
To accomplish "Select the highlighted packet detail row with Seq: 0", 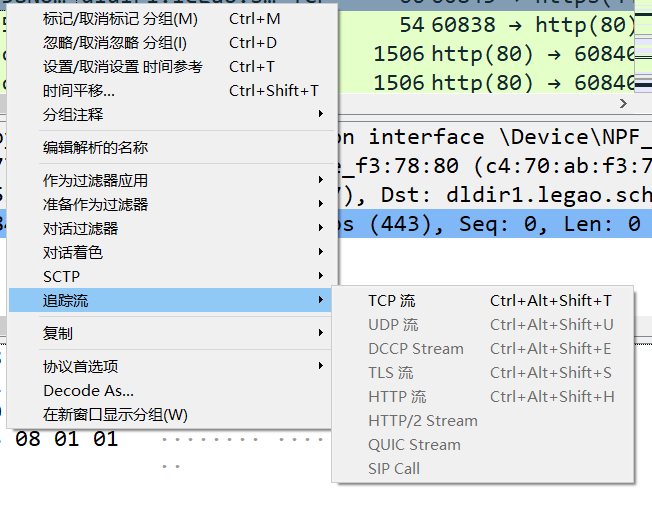I will tap(500, 224).
